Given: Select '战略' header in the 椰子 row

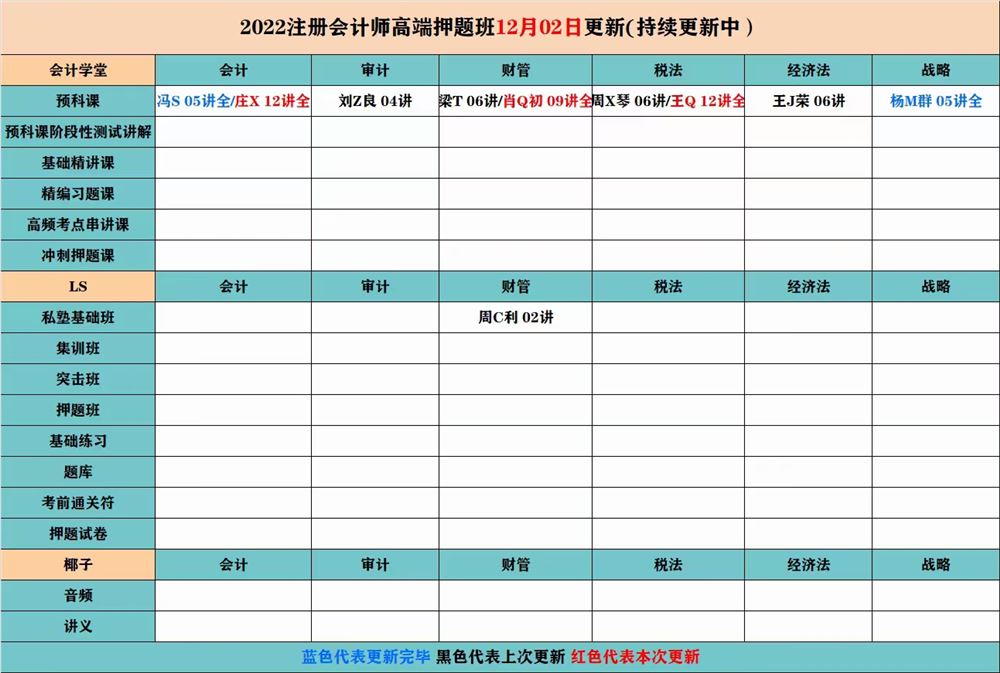Looking at the screenshot, I should coord(936,565).
